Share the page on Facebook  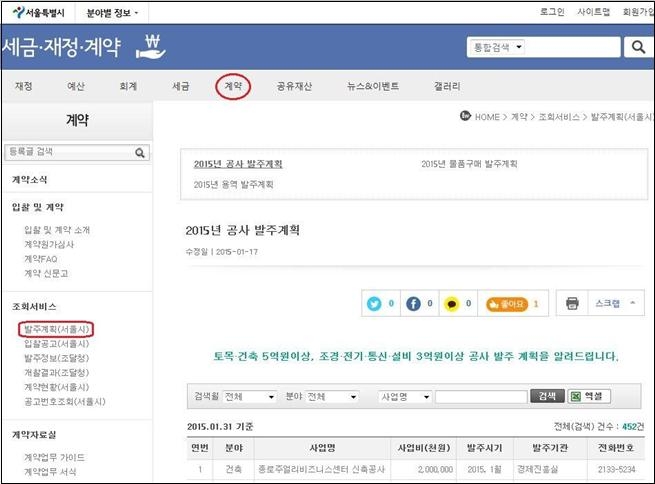414,303
